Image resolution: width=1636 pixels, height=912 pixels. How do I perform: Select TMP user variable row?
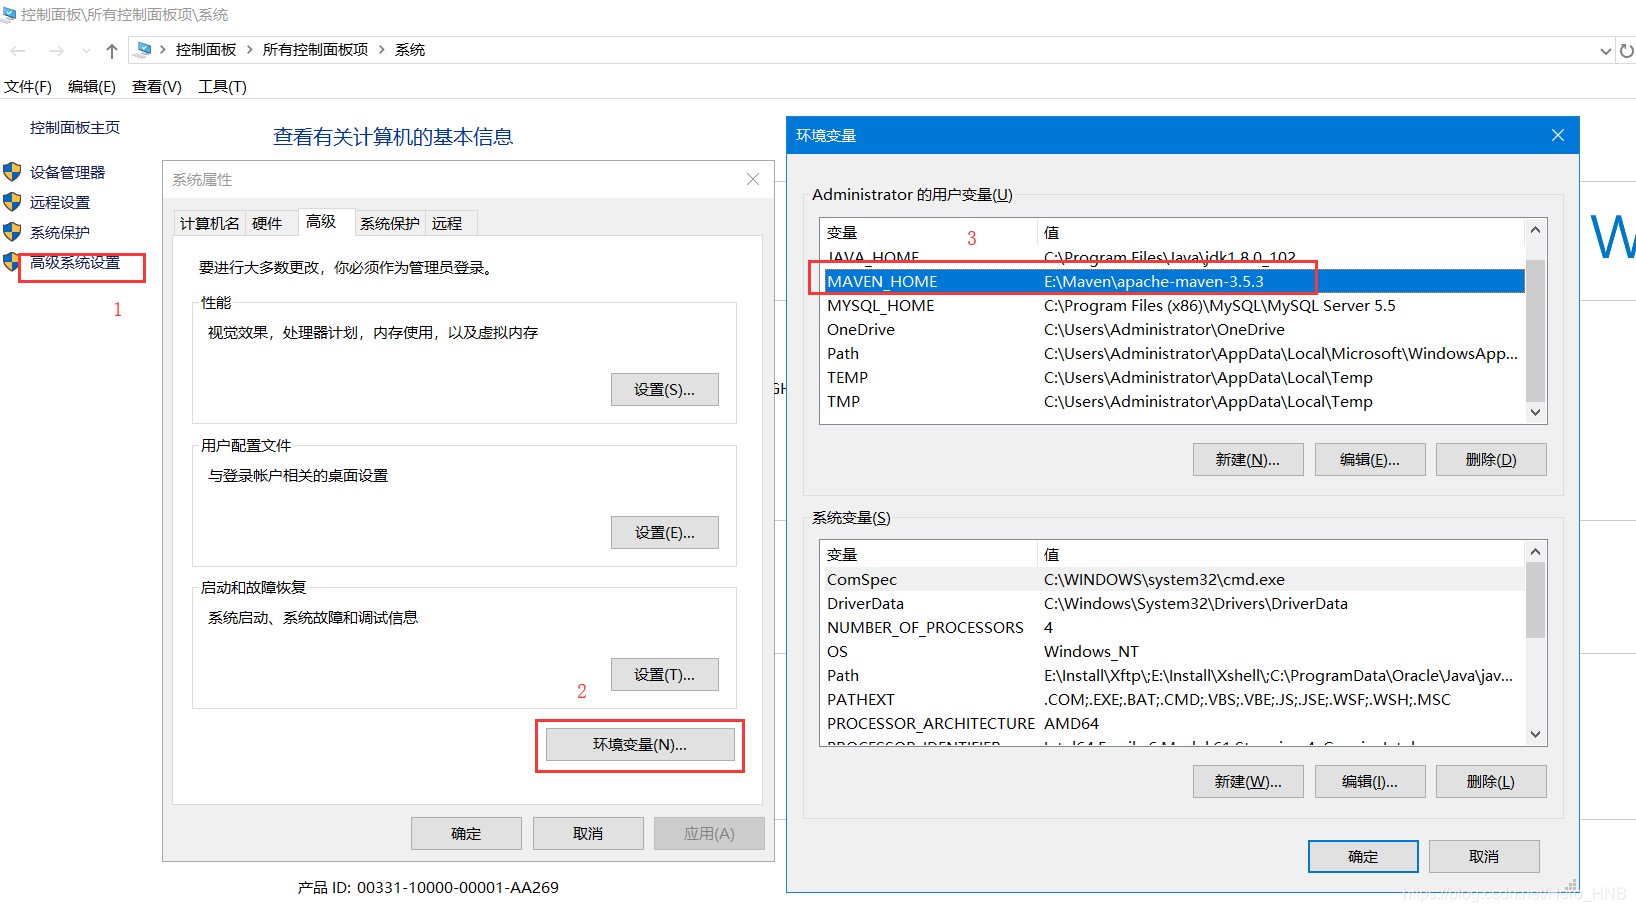[1174, 402]
